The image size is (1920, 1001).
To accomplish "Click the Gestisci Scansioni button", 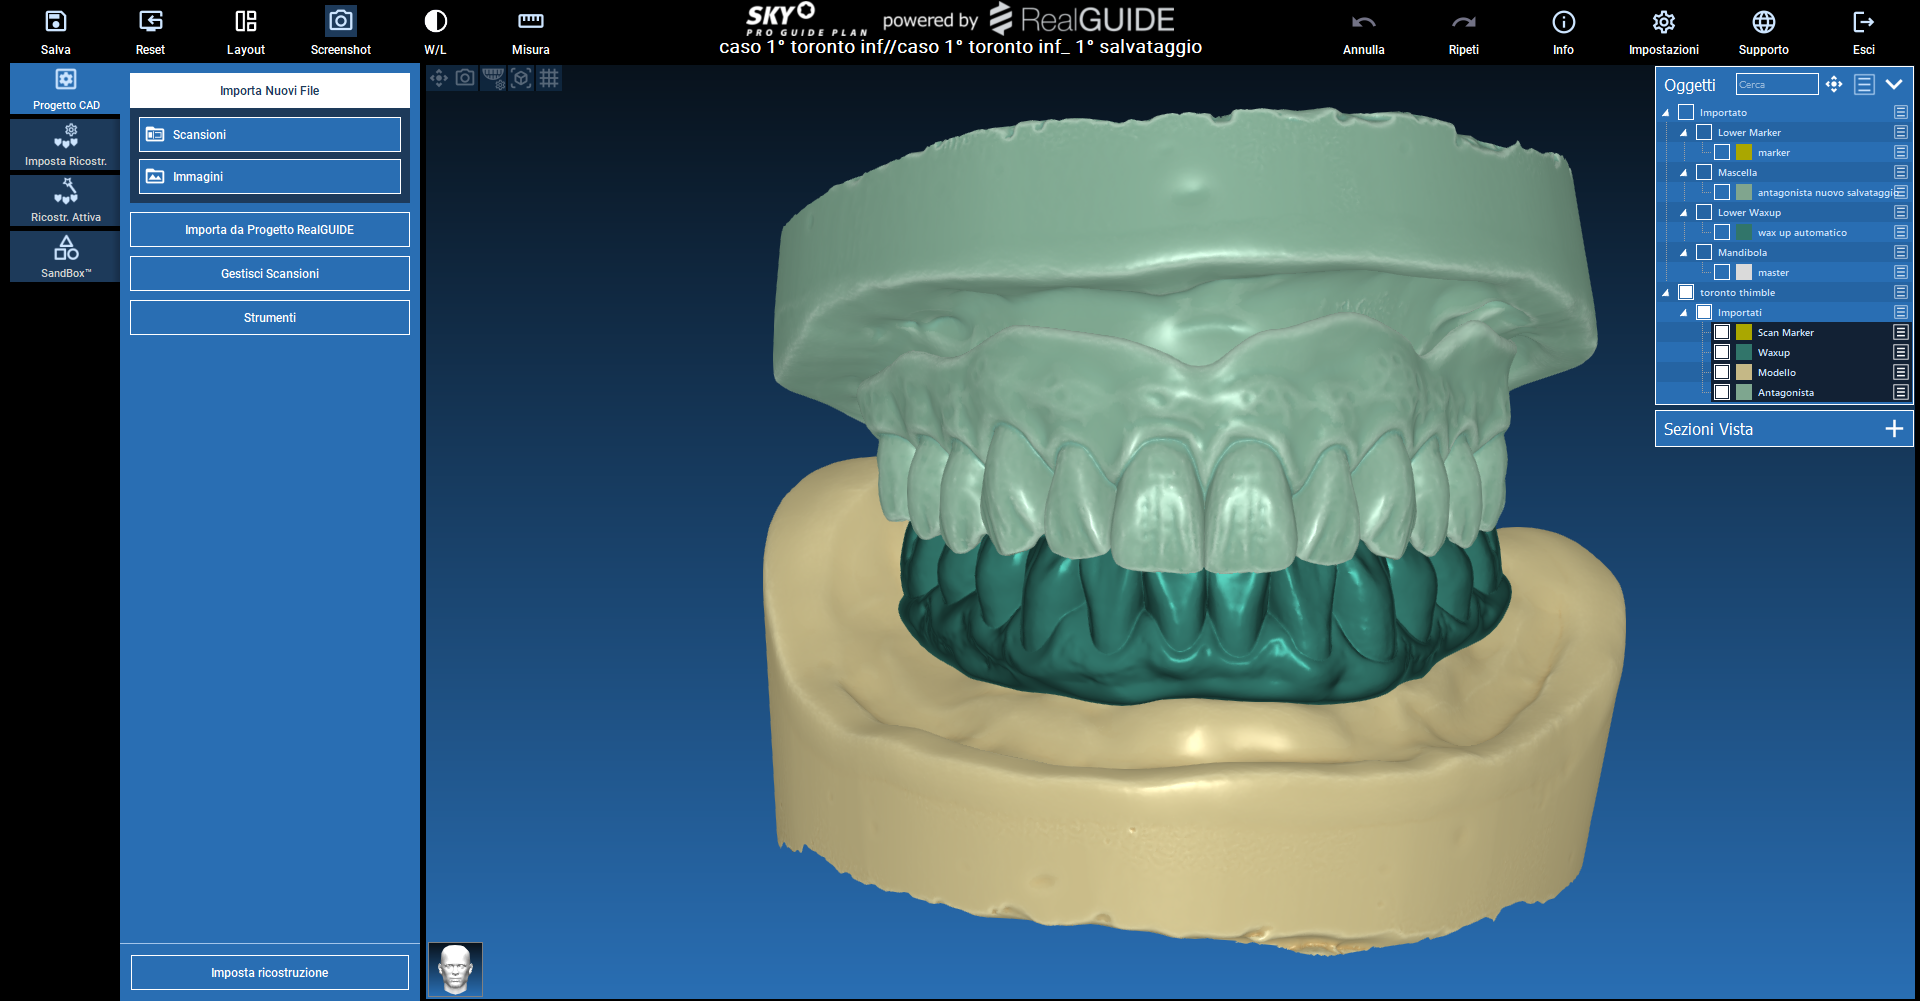I will pos(270,273).
